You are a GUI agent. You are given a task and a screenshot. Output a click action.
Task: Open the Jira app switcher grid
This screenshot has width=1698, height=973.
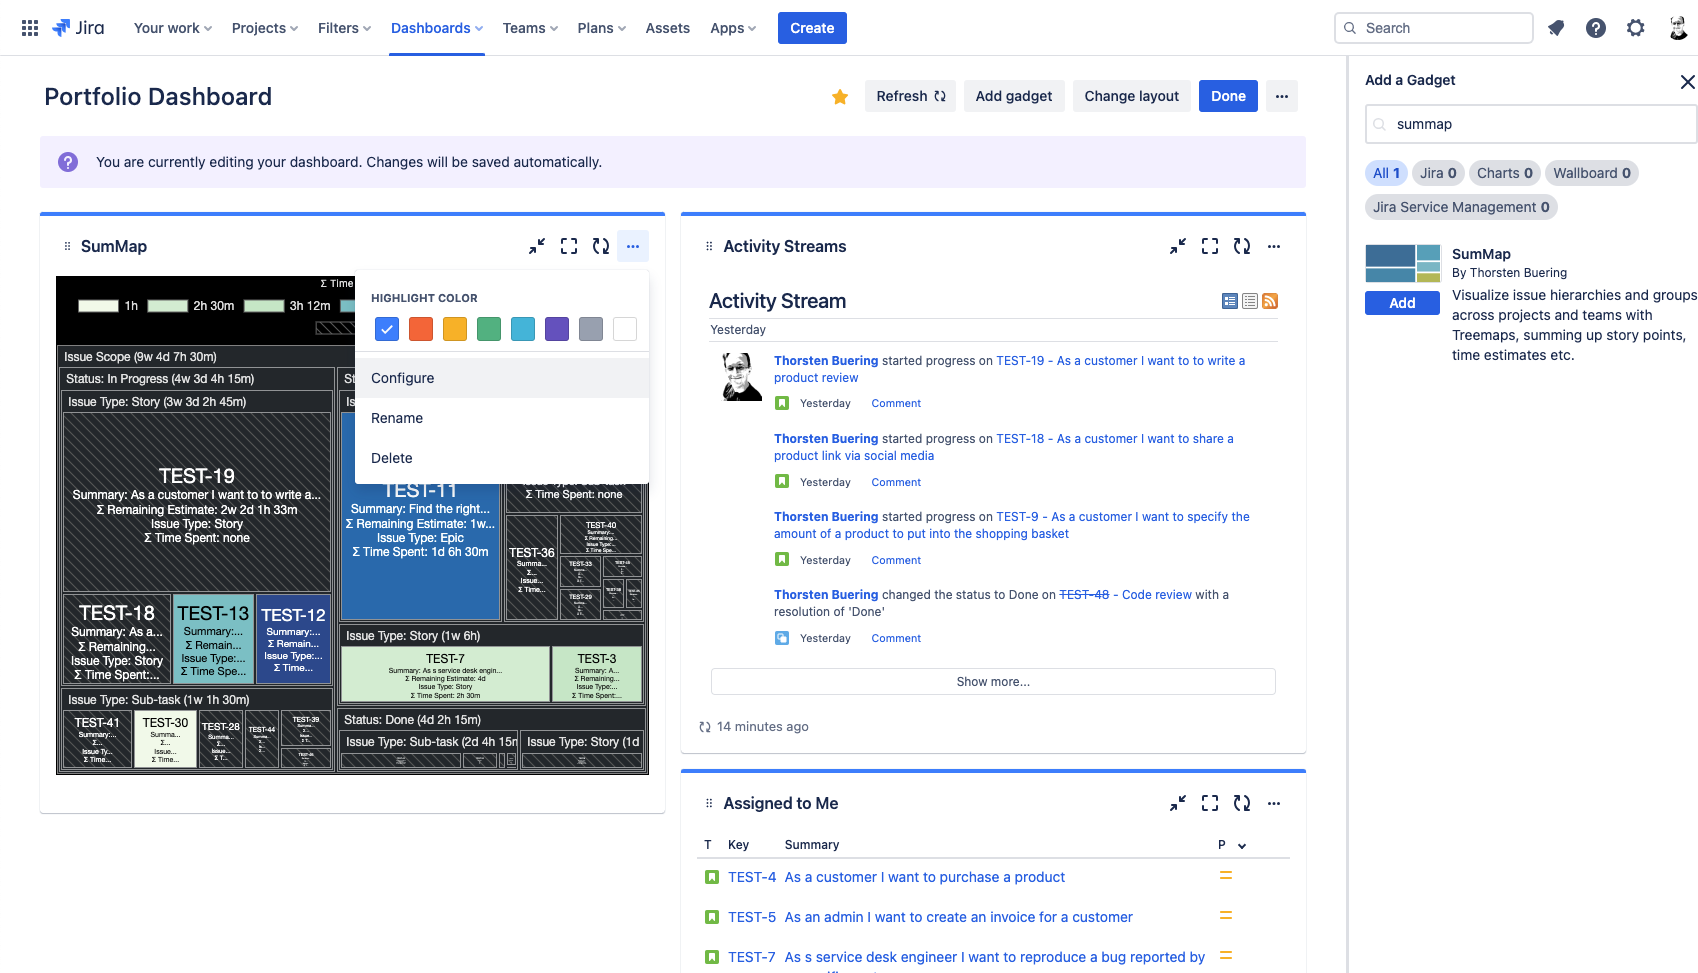click(x=30, y=28)
